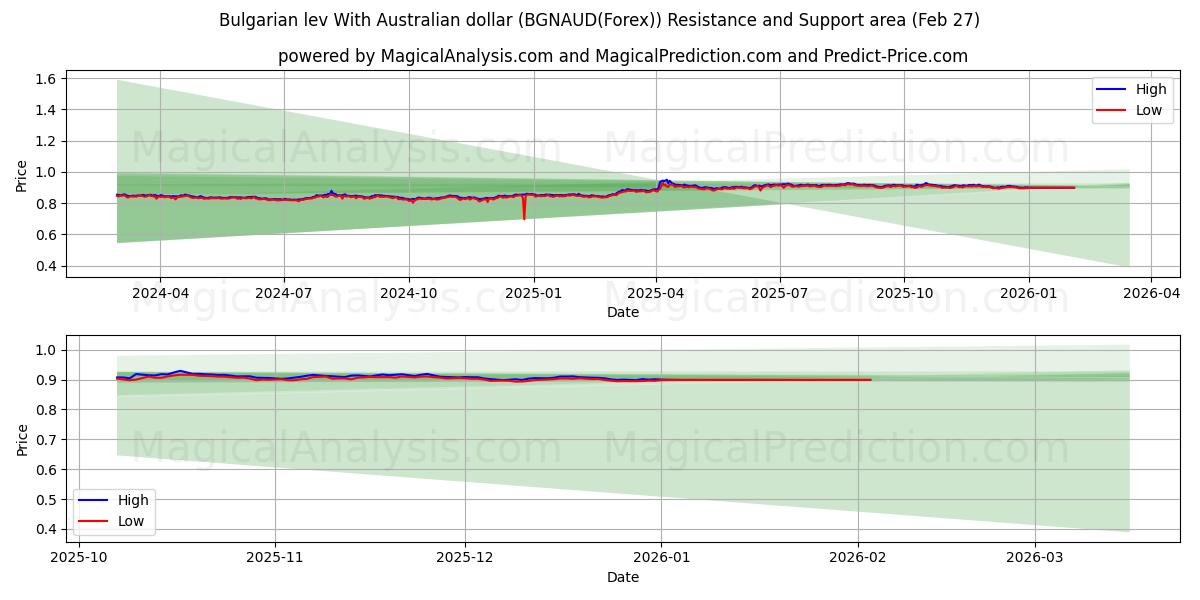Click the 1.6 tick on upper chart y-axis

point(47,78)
